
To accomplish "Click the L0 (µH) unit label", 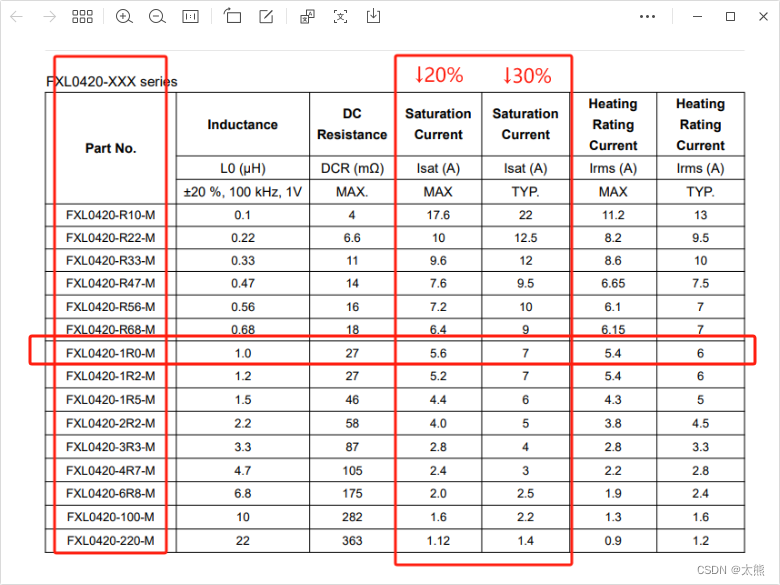I will point(243,169).
